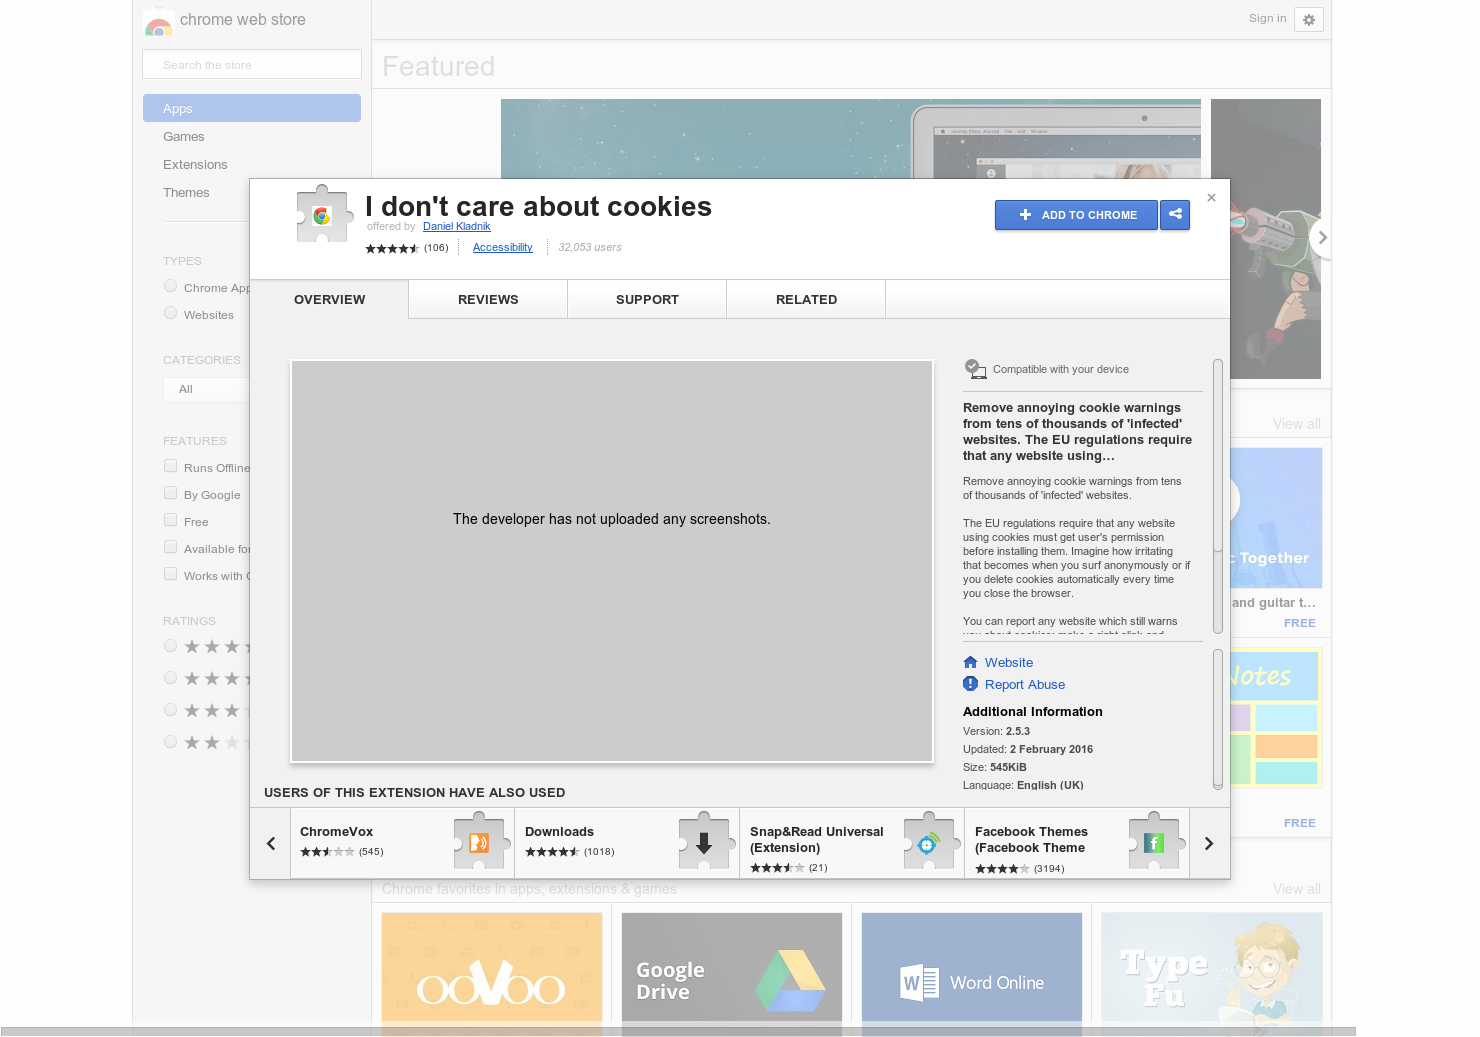Image resolution: width=1480 pixels, height=1037 pixels.
Task: Open the Facebook Themes related extension
Action: click(1077, 843)
